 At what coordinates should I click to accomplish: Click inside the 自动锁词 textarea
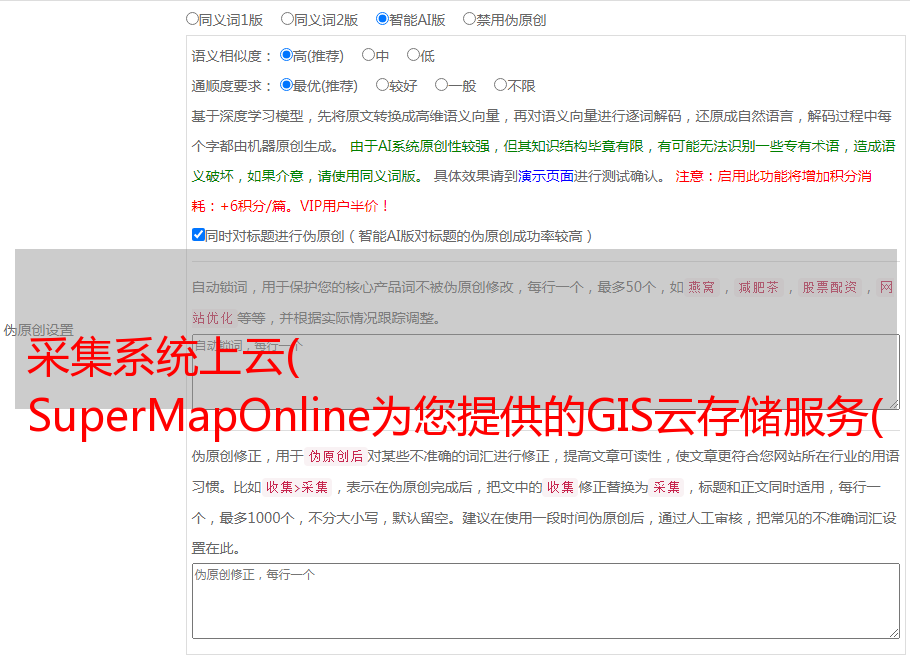click(546, 372)
